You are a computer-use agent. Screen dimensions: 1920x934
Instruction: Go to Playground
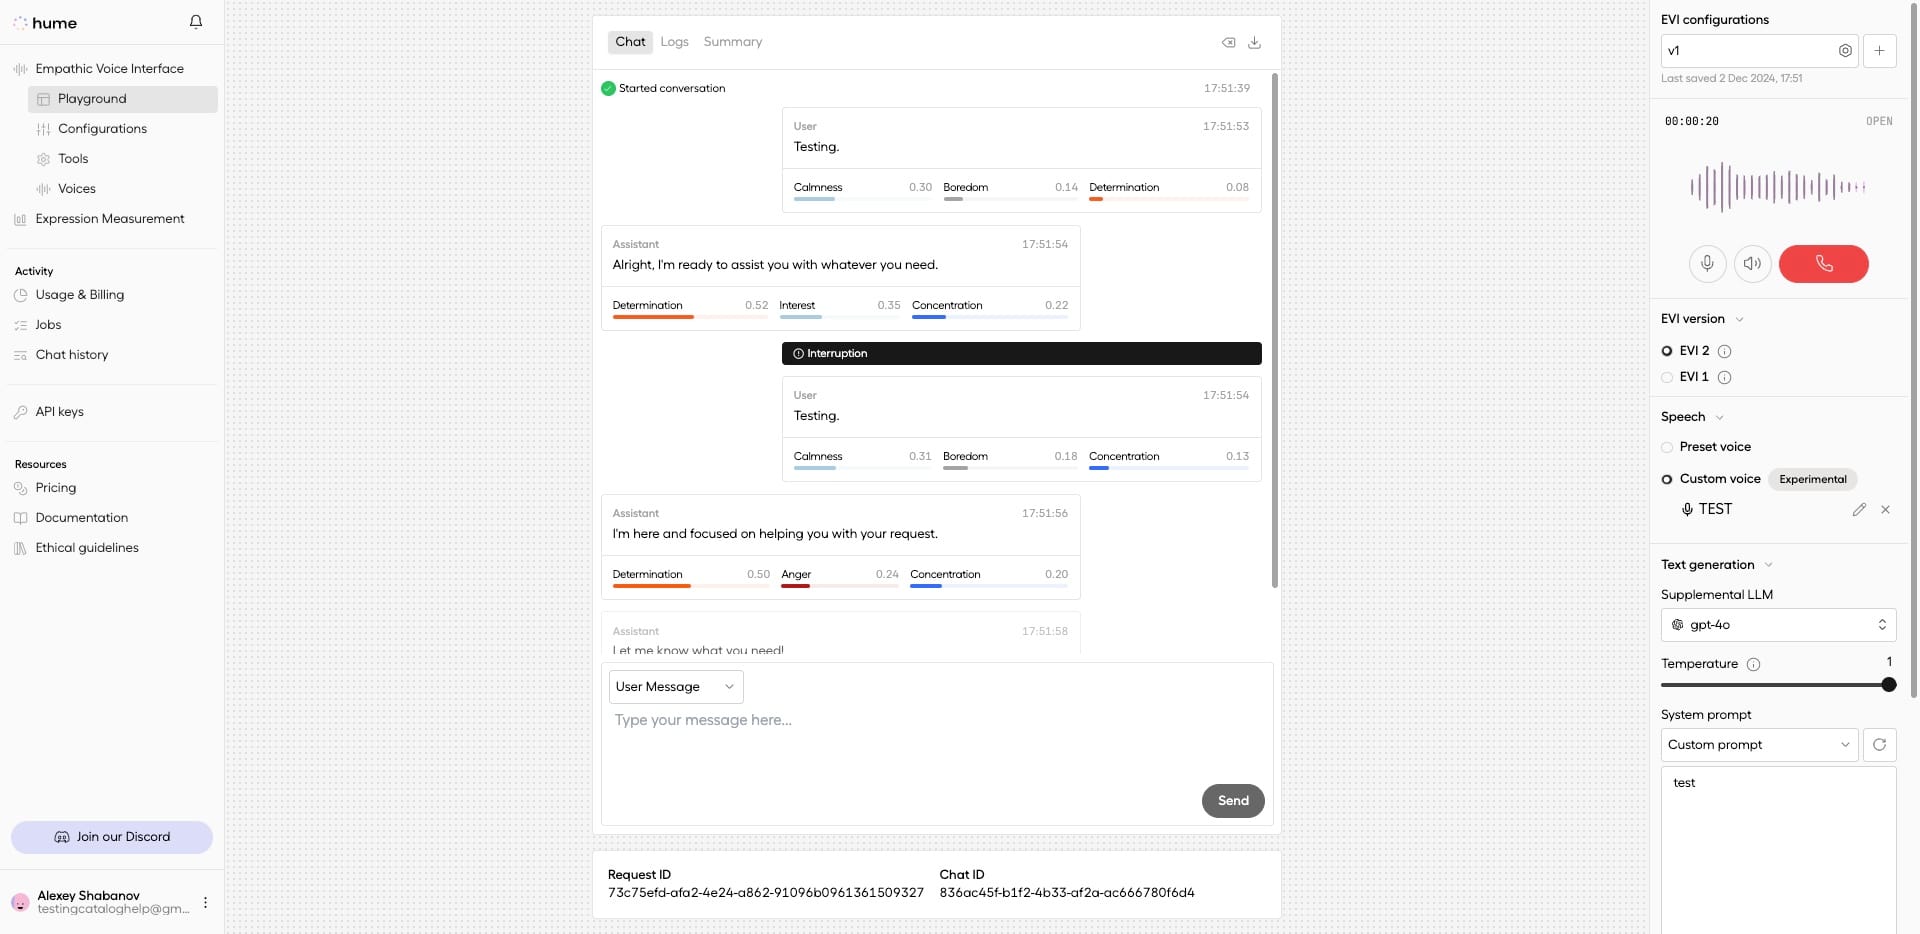point(123,99)
